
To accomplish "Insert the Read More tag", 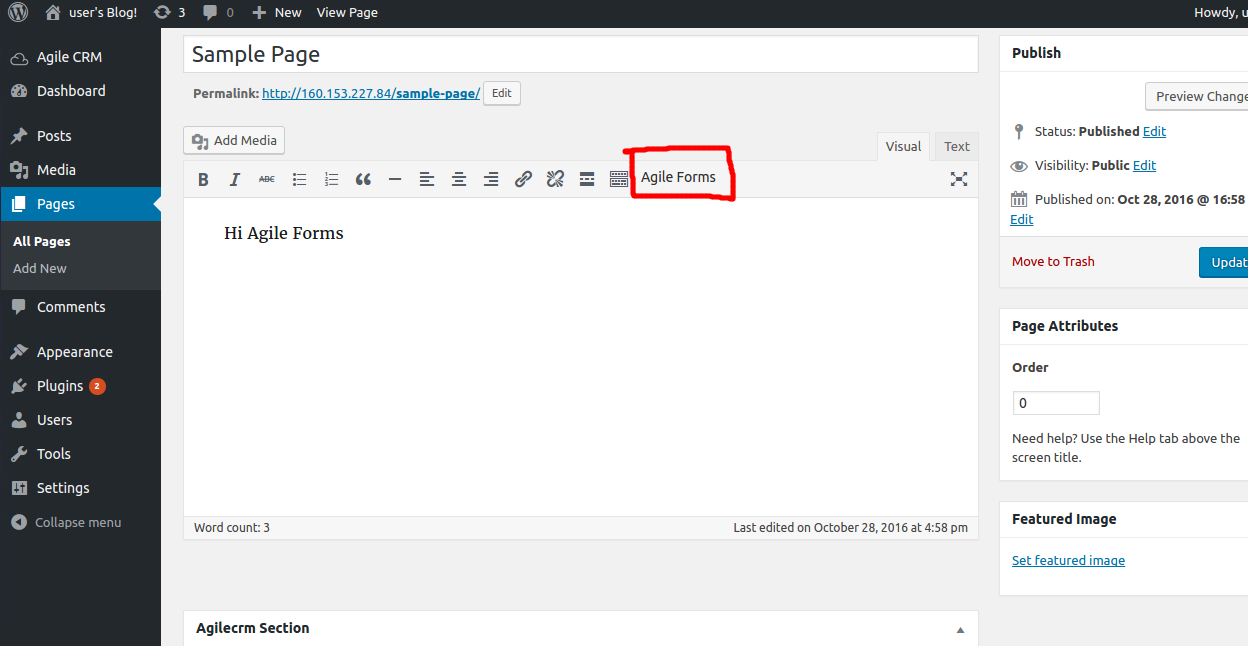I will point(587,179).
